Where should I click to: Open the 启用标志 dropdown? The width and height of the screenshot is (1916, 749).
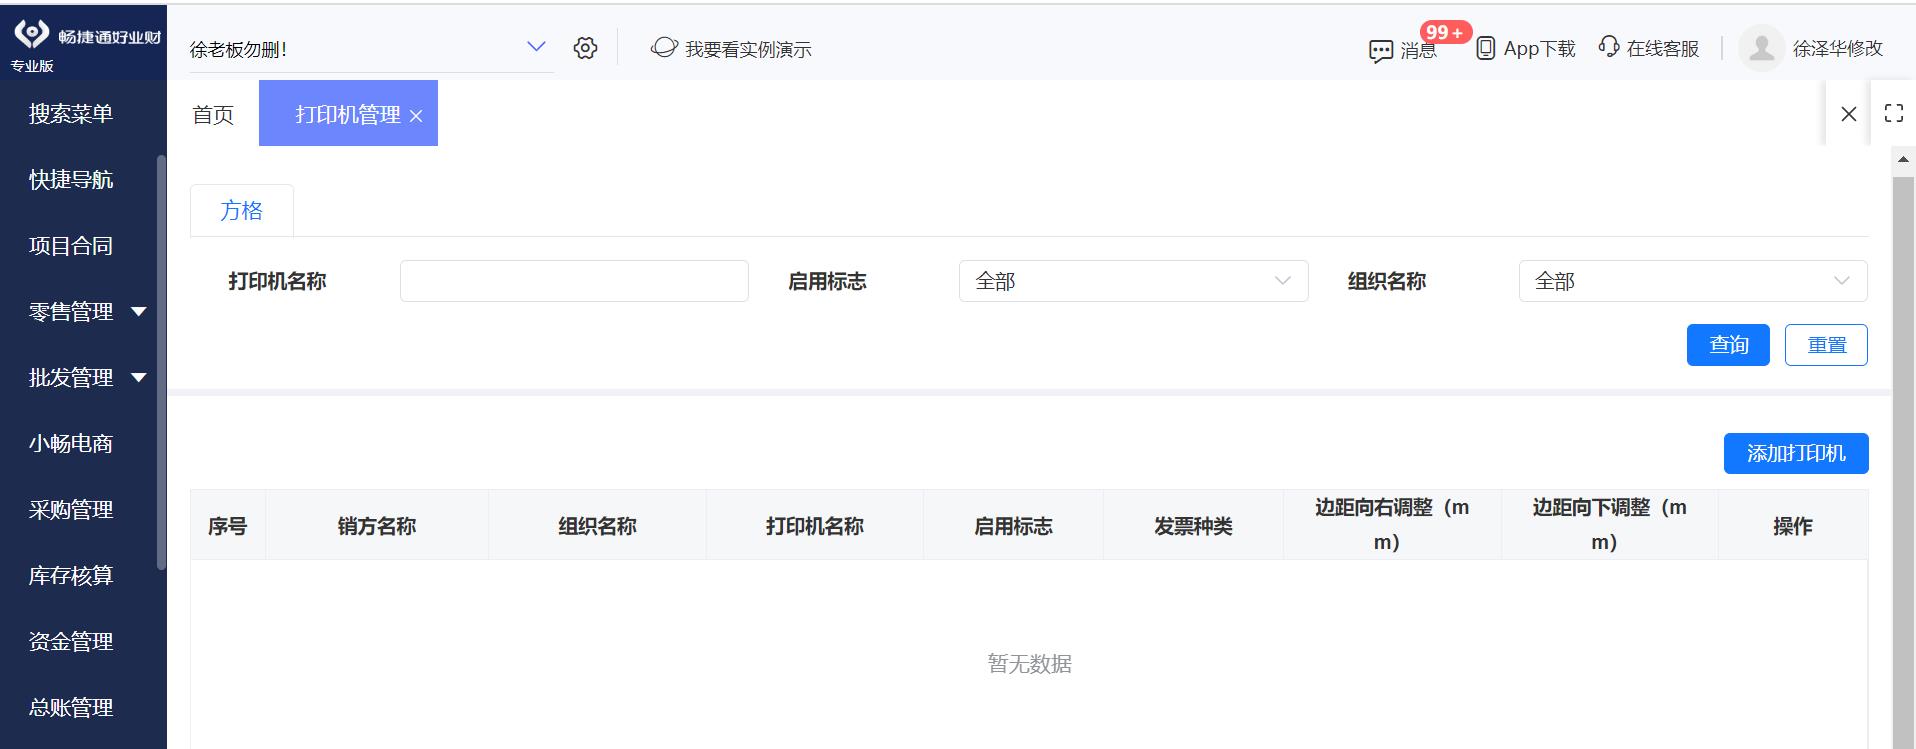[x=1133, y=281]
